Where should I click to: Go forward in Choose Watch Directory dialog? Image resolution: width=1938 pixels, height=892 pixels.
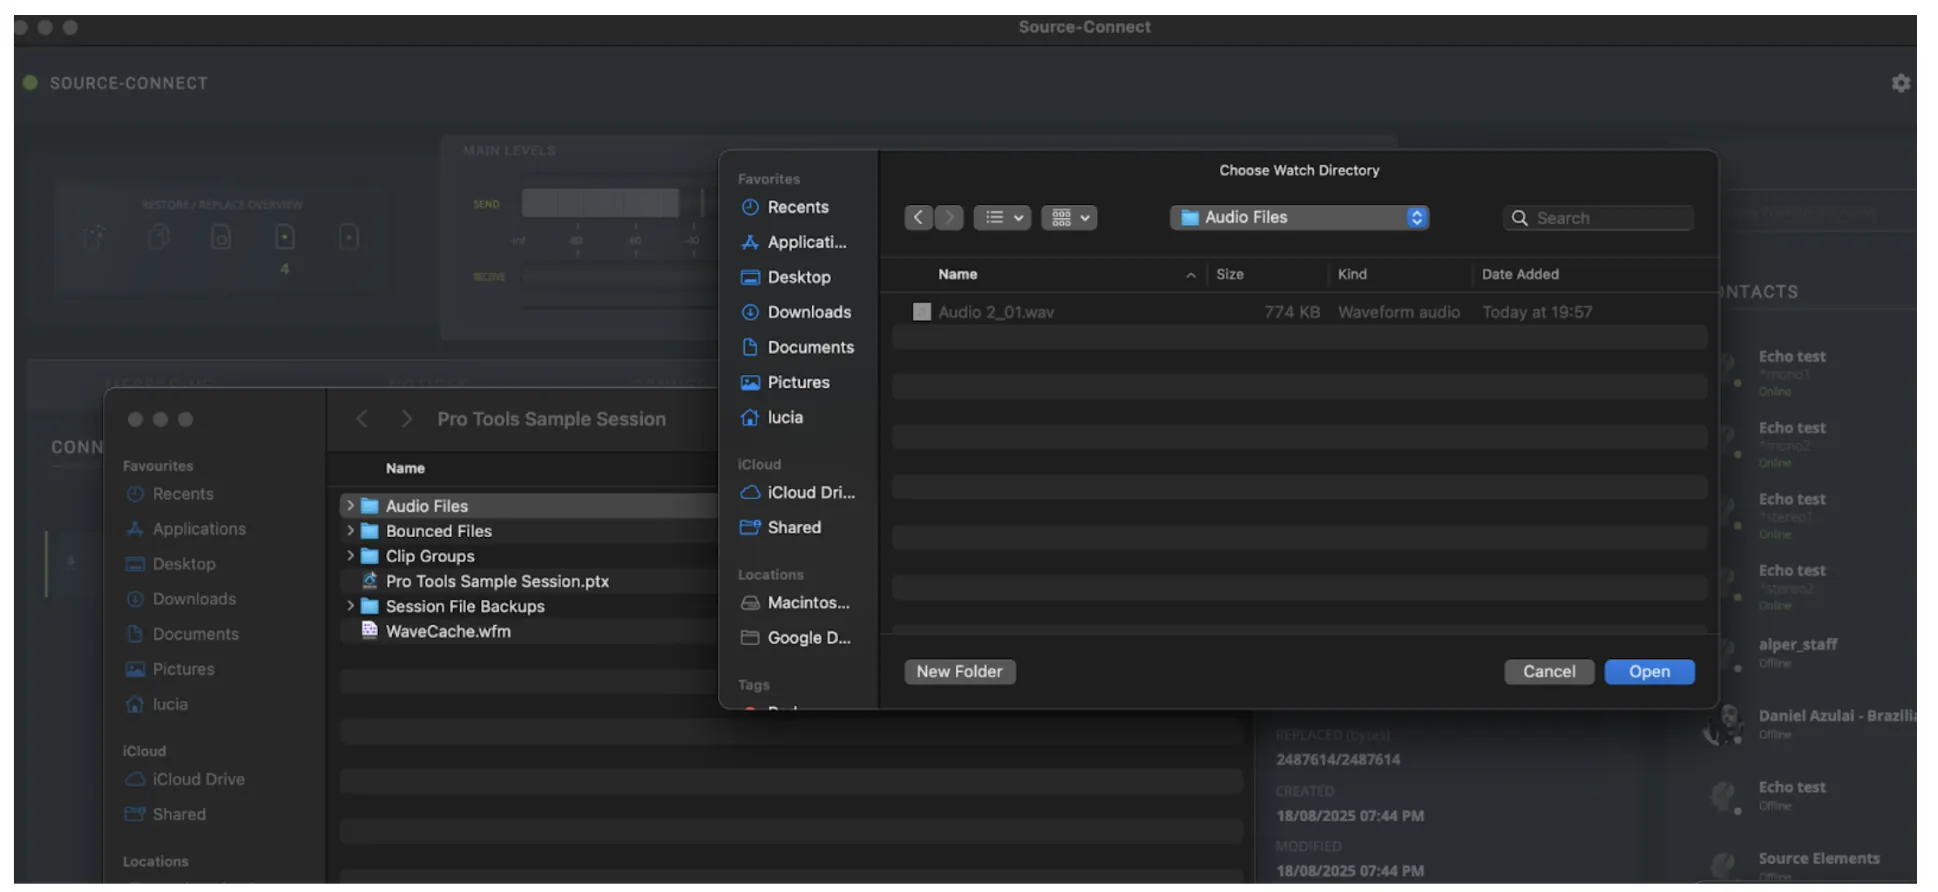coord(949,217)
